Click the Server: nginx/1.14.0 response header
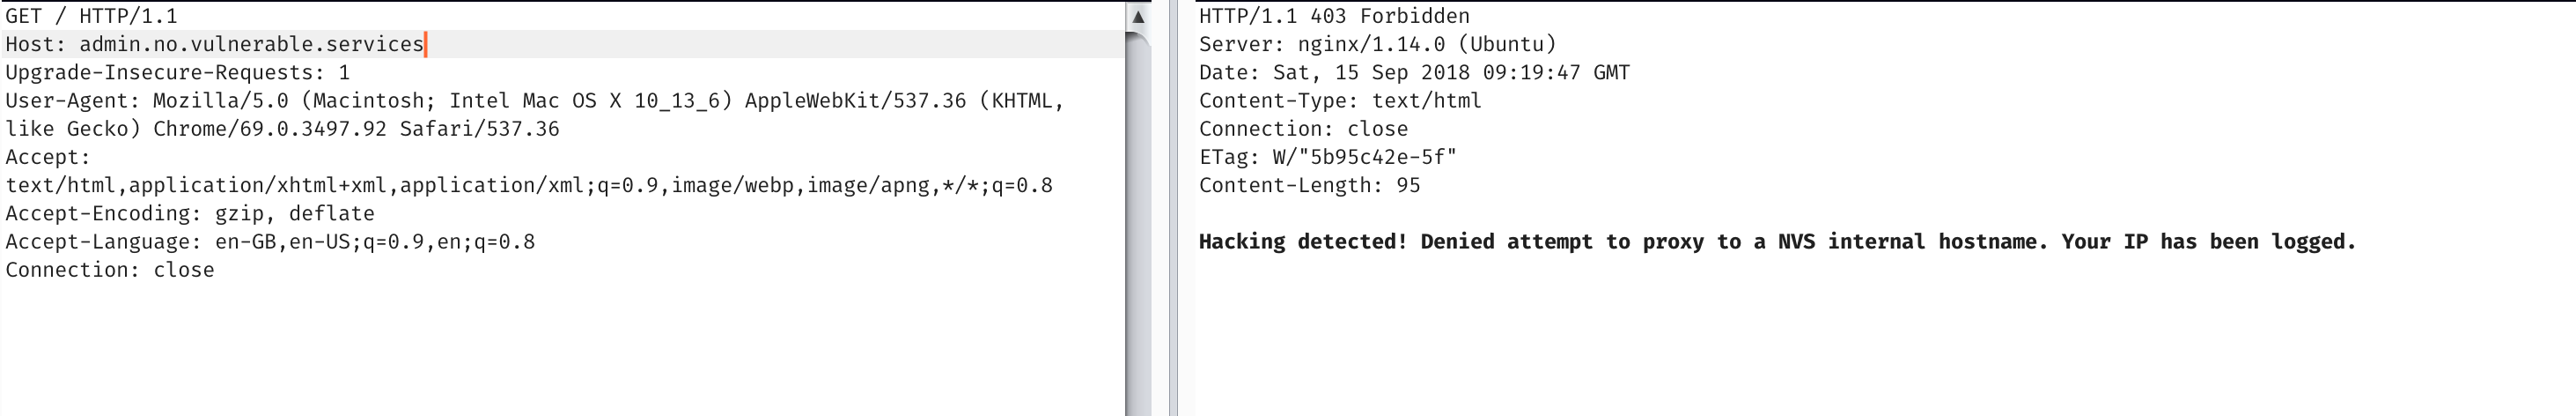The height and width of the screenshot is (416, 2576). tap(1377, 44)
